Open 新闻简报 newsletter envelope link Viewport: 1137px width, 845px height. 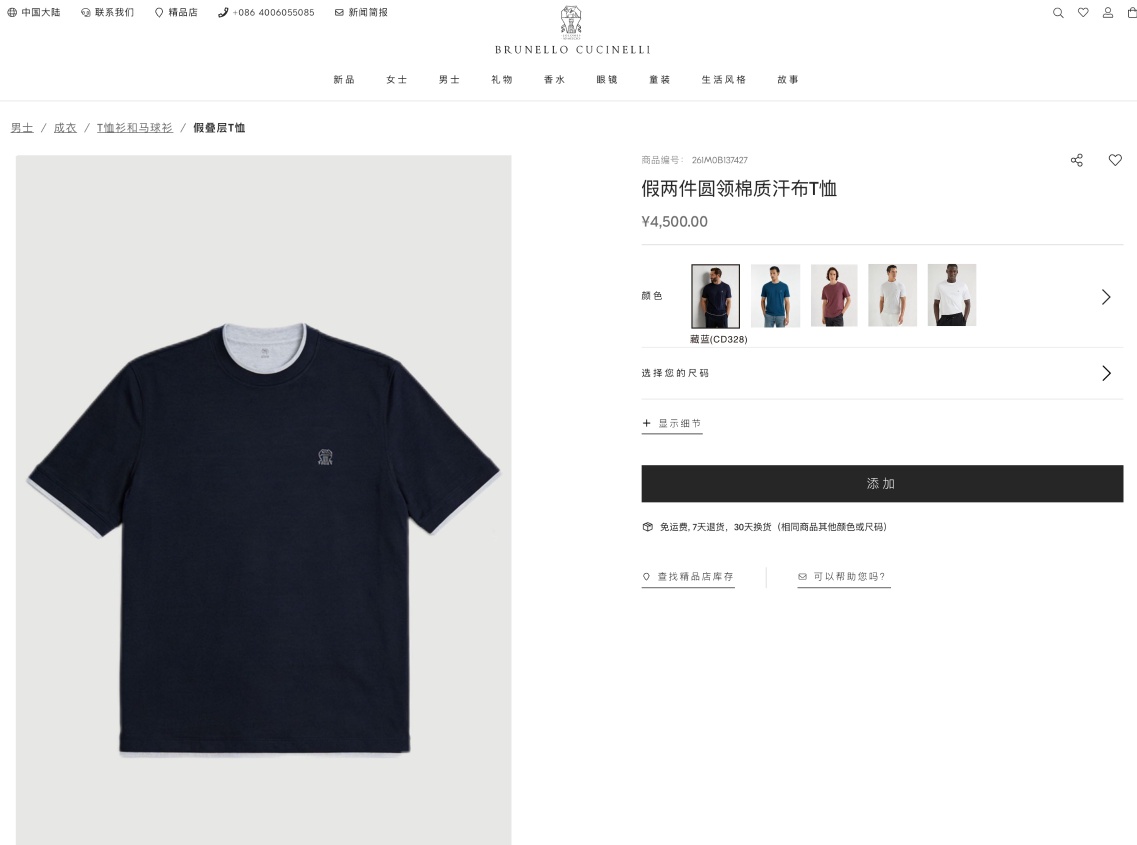pyautogui.click(x=361, y=12)
